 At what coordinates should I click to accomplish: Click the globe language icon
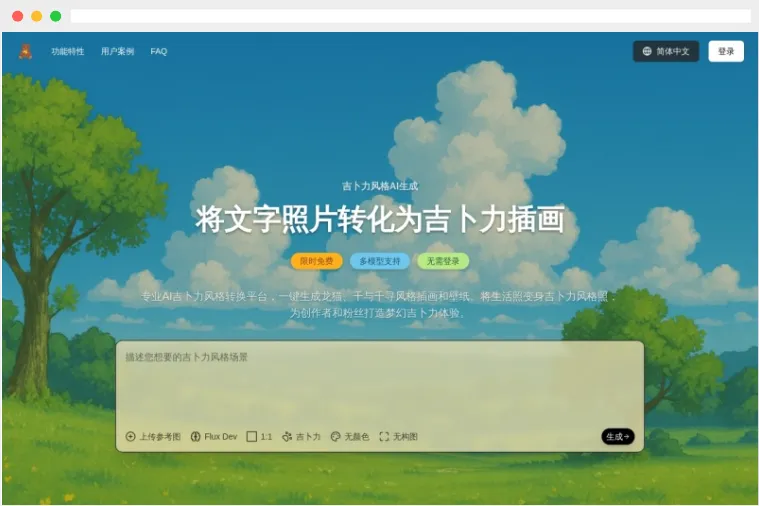click(647, 51)
